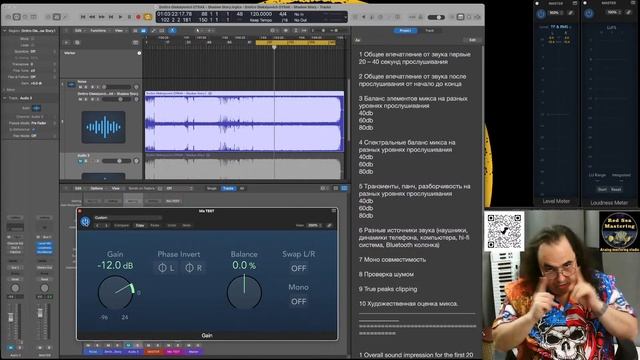This screenshot has height=360, width=640.
Task: Toggle the yellow Cycle mode button
Action: click(x=148, y=17)
